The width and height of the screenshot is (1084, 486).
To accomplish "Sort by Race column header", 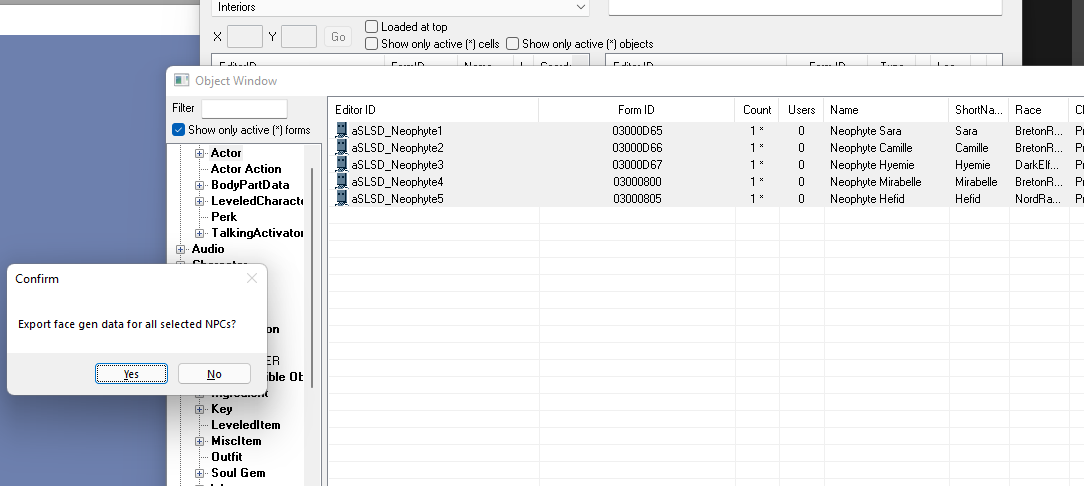I will [x=1039, y=110].
